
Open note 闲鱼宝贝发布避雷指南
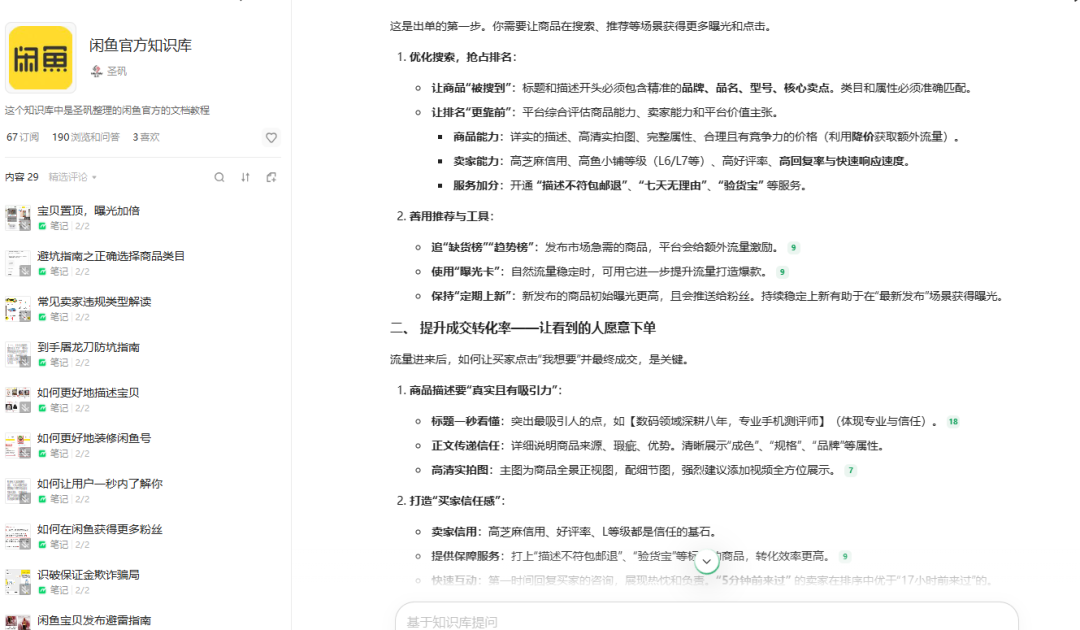pos(94,620)
